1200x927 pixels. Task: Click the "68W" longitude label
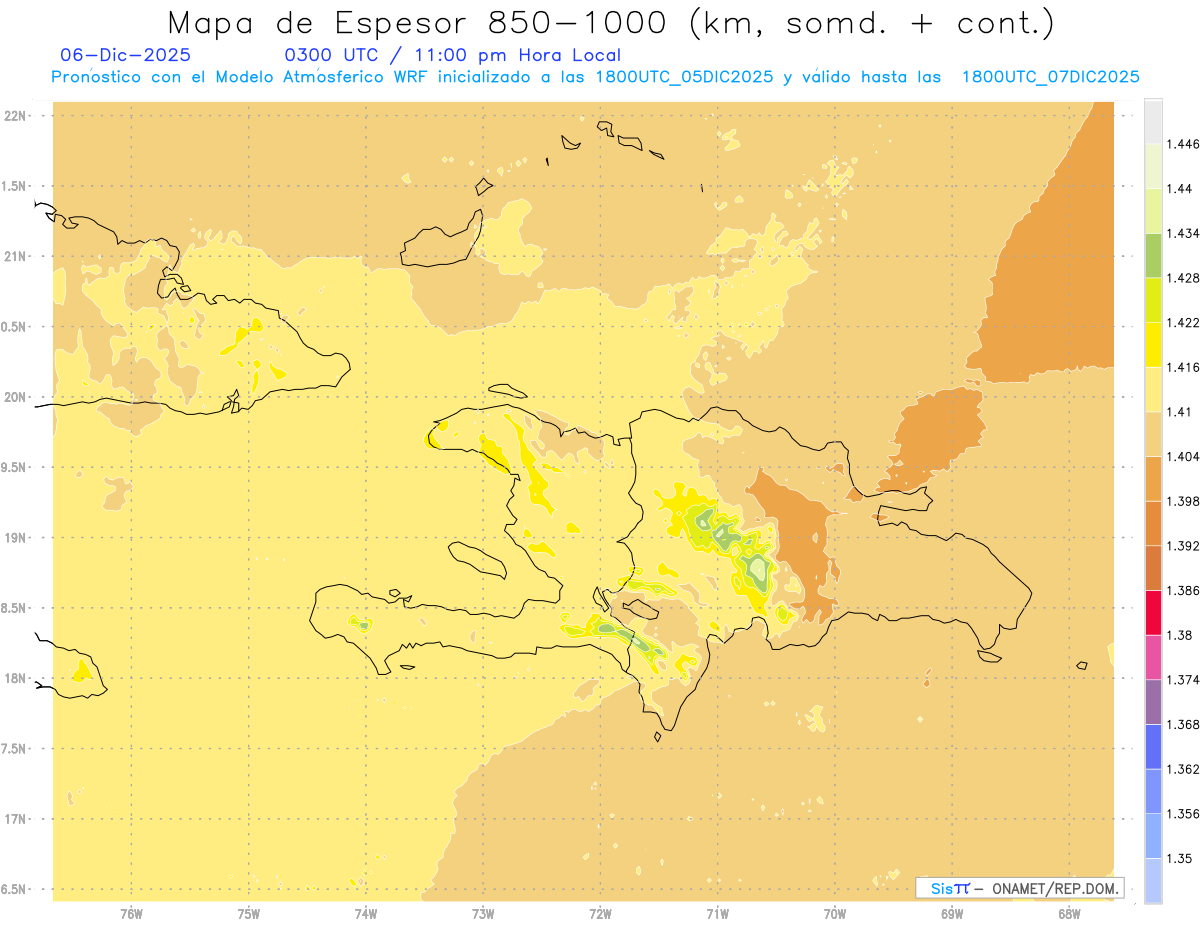(x=1069, y=913)
